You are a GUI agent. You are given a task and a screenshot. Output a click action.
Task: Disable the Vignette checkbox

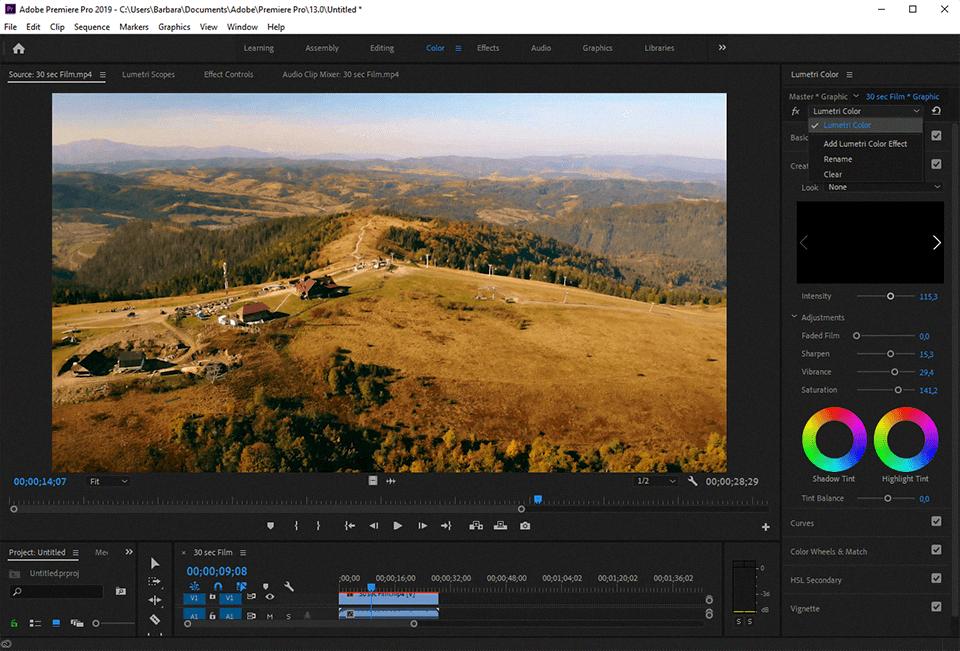point(936,606)
